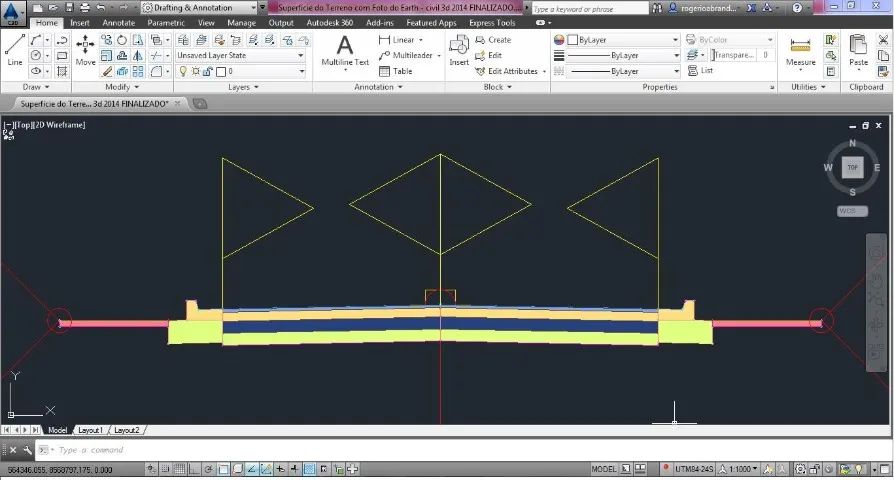Click the Multiline Text tool
The width and height of the screenshot is (894, 480).
tap(345, 50)
